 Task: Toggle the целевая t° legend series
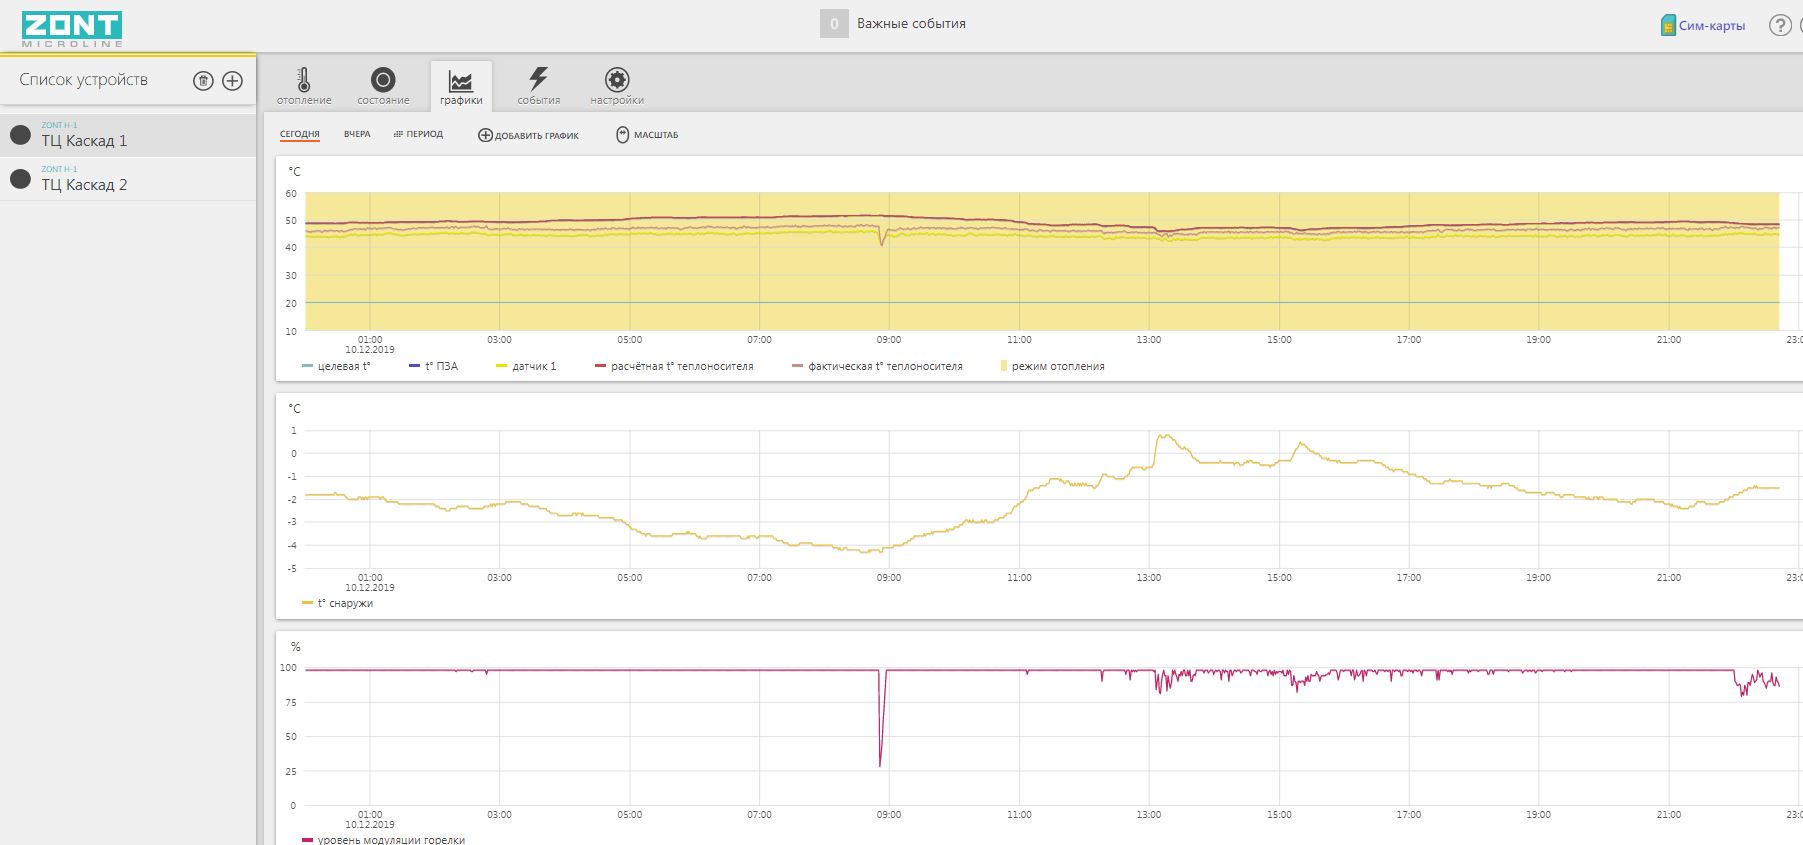pyautogui.click(x=336, y=366)
